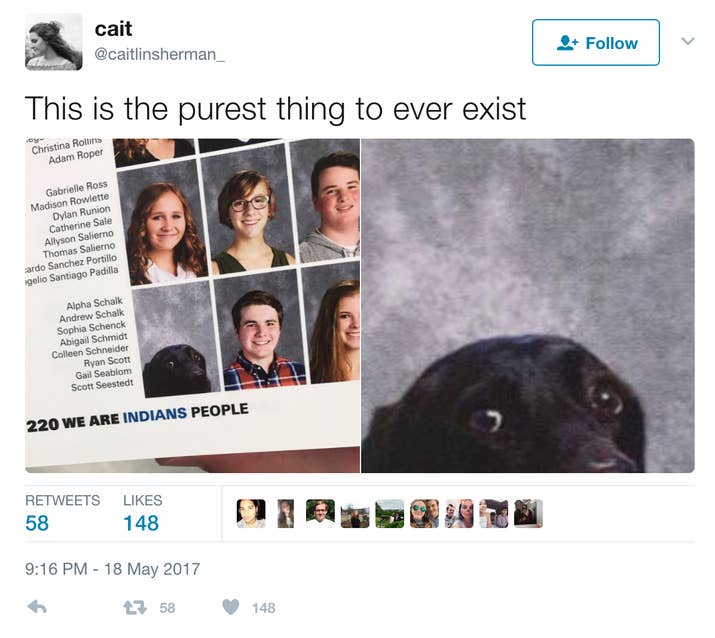This screenshot has width=715, height=638.
Task: Open the first liker's avatar
Action: coord(251,514)
